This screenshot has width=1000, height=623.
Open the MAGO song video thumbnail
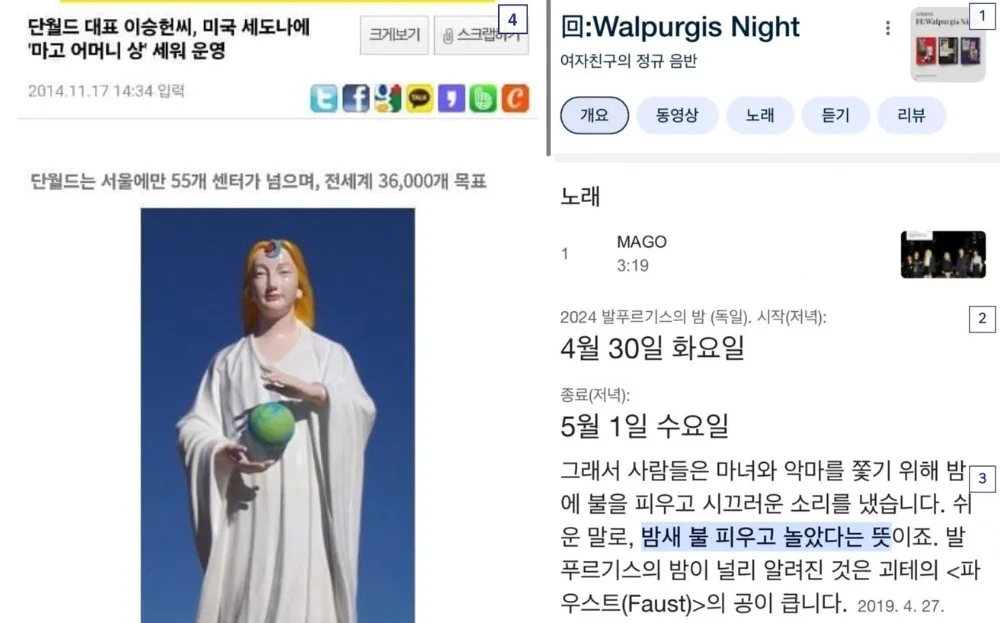coord(943,254)
